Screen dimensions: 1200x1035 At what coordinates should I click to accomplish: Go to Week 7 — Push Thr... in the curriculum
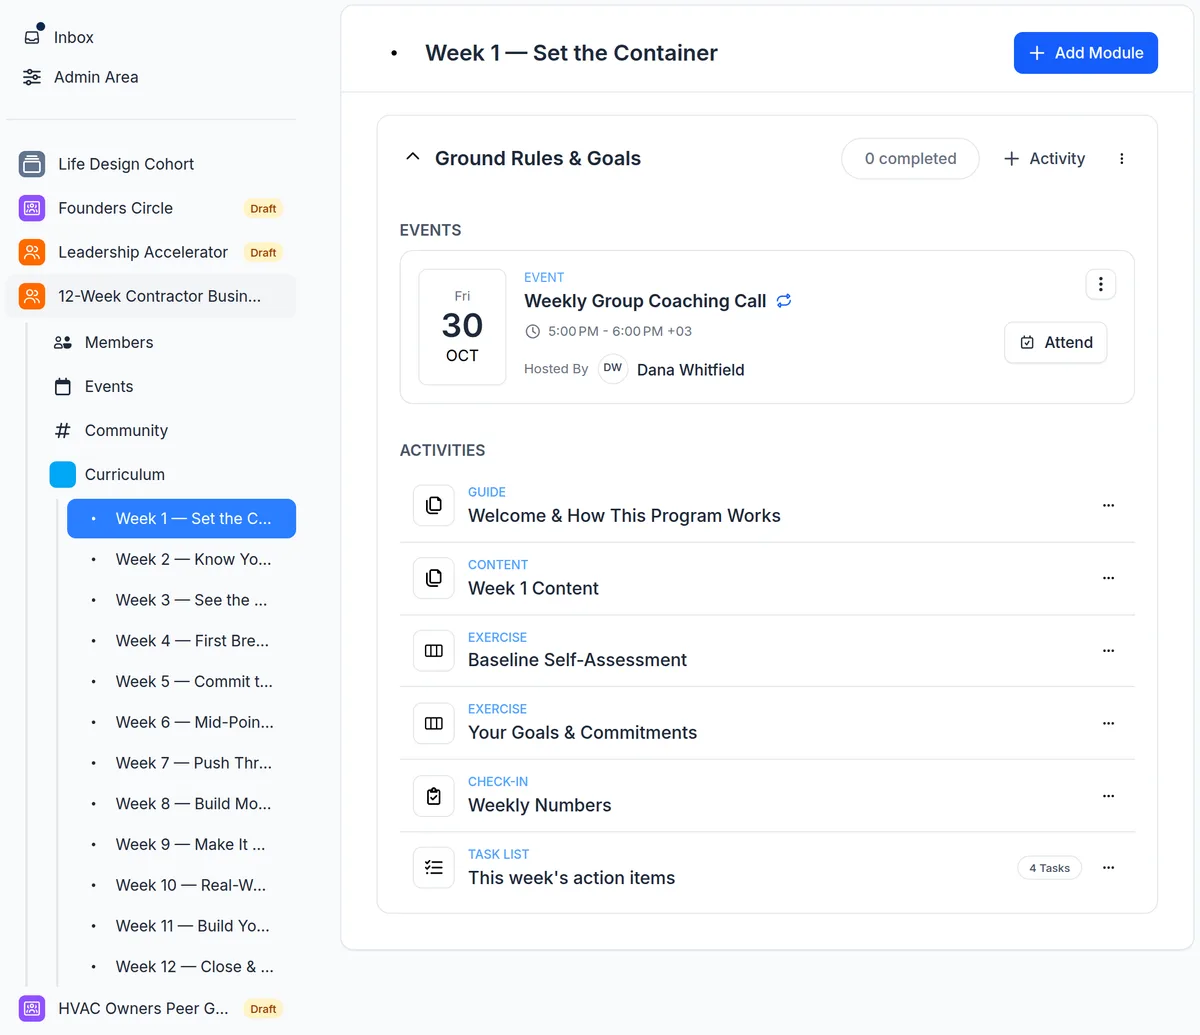tap(181, 763)
